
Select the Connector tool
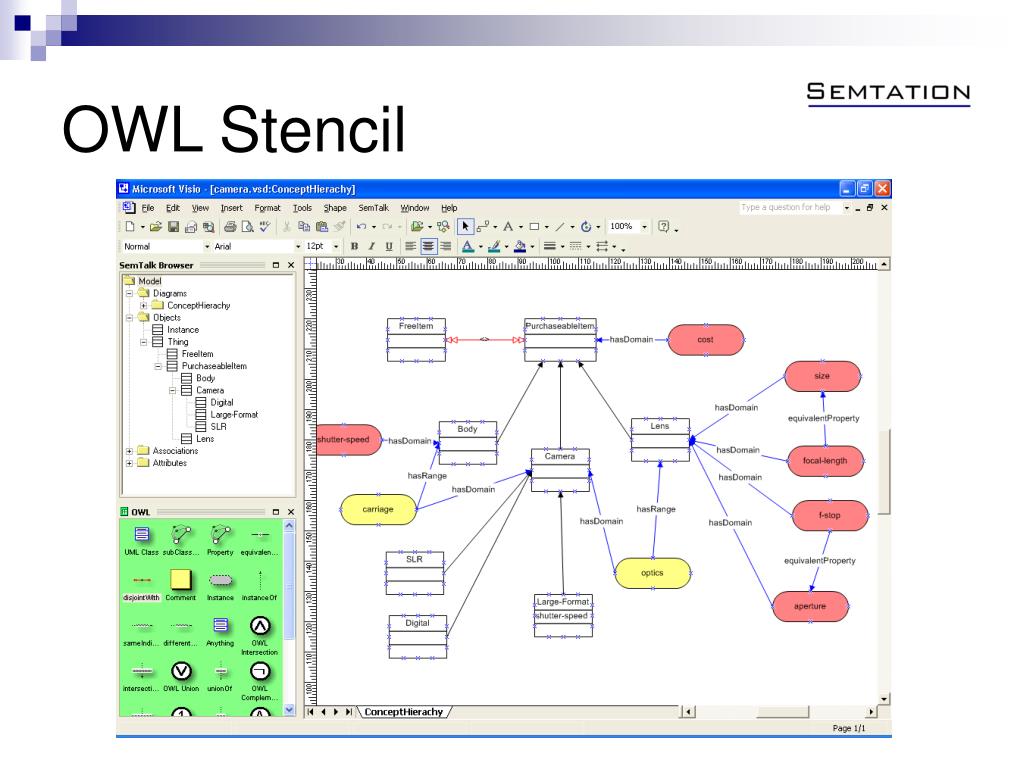tap(483, 227)
